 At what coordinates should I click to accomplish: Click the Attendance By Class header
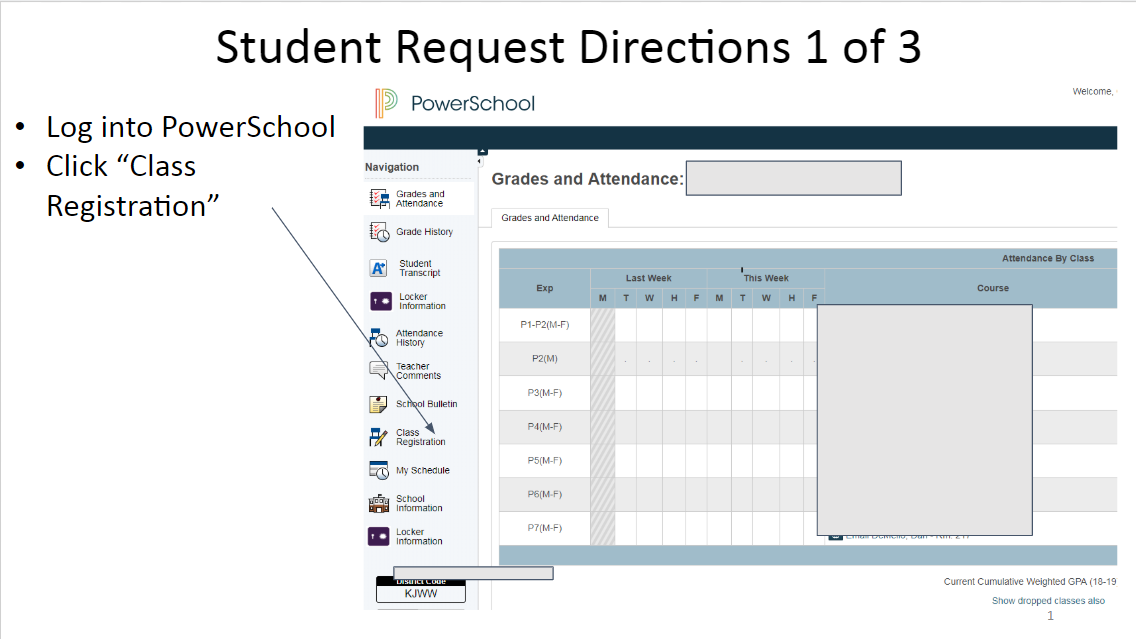(x=1048, y=258)
